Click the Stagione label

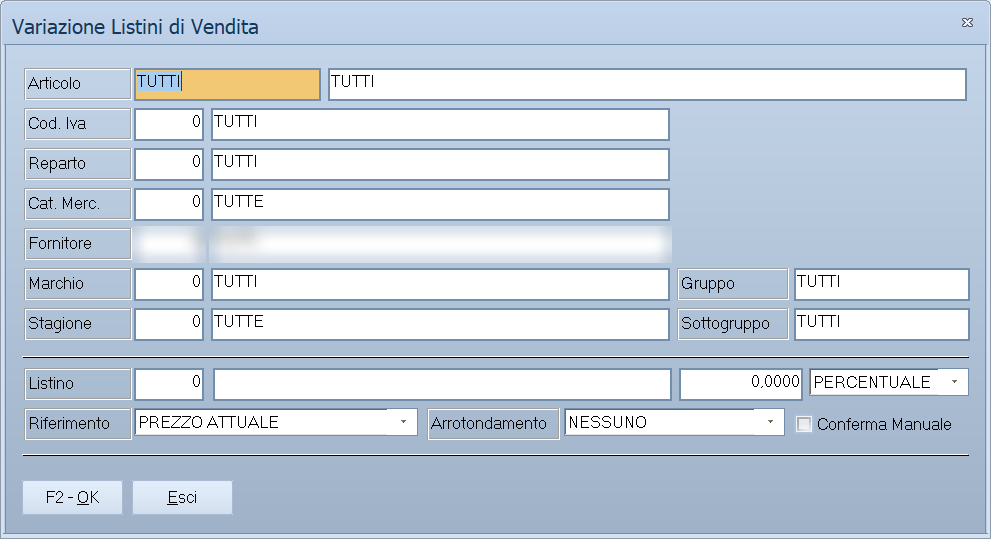pyautogui.click(x=78, y=324)
